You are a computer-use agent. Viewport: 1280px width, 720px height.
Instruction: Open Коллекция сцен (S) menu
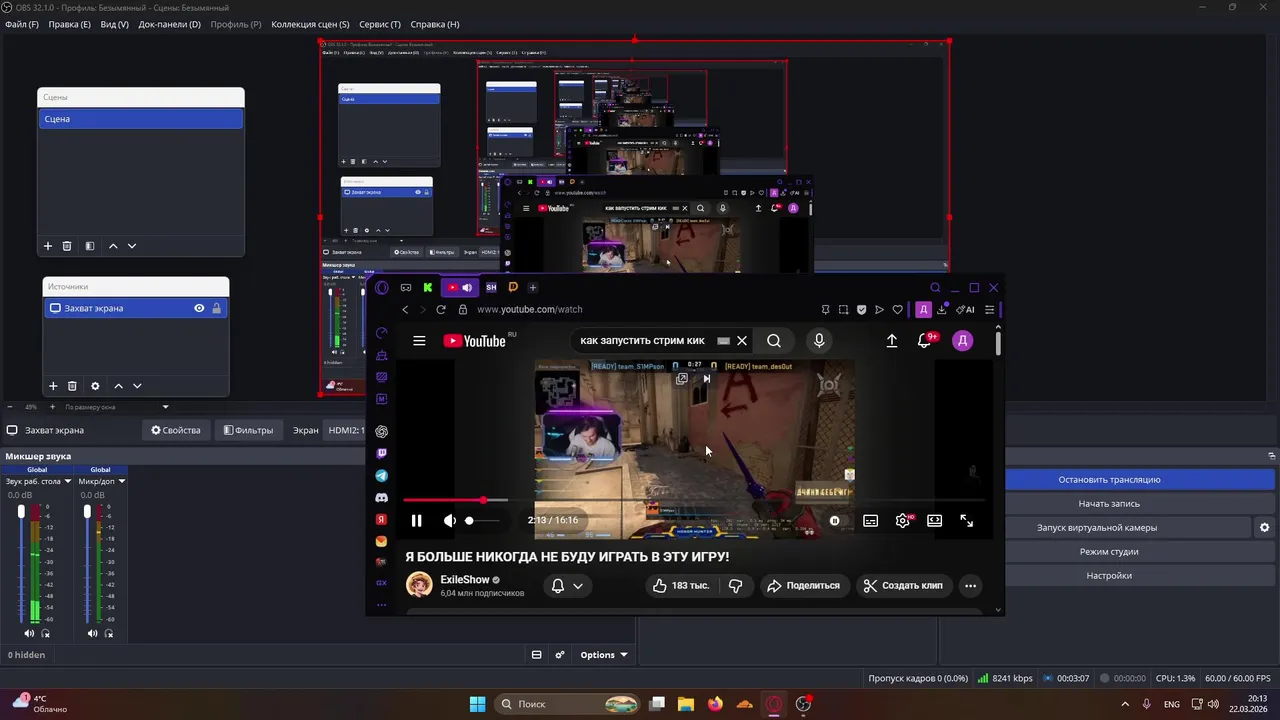coord(310,24)
